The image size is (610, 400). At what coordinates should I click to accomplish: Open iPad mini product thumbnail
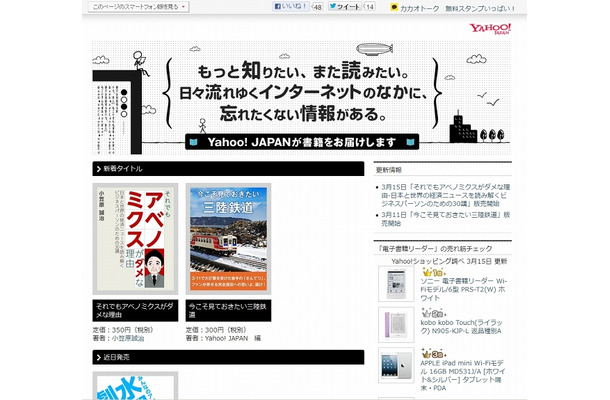click(396, 365)
